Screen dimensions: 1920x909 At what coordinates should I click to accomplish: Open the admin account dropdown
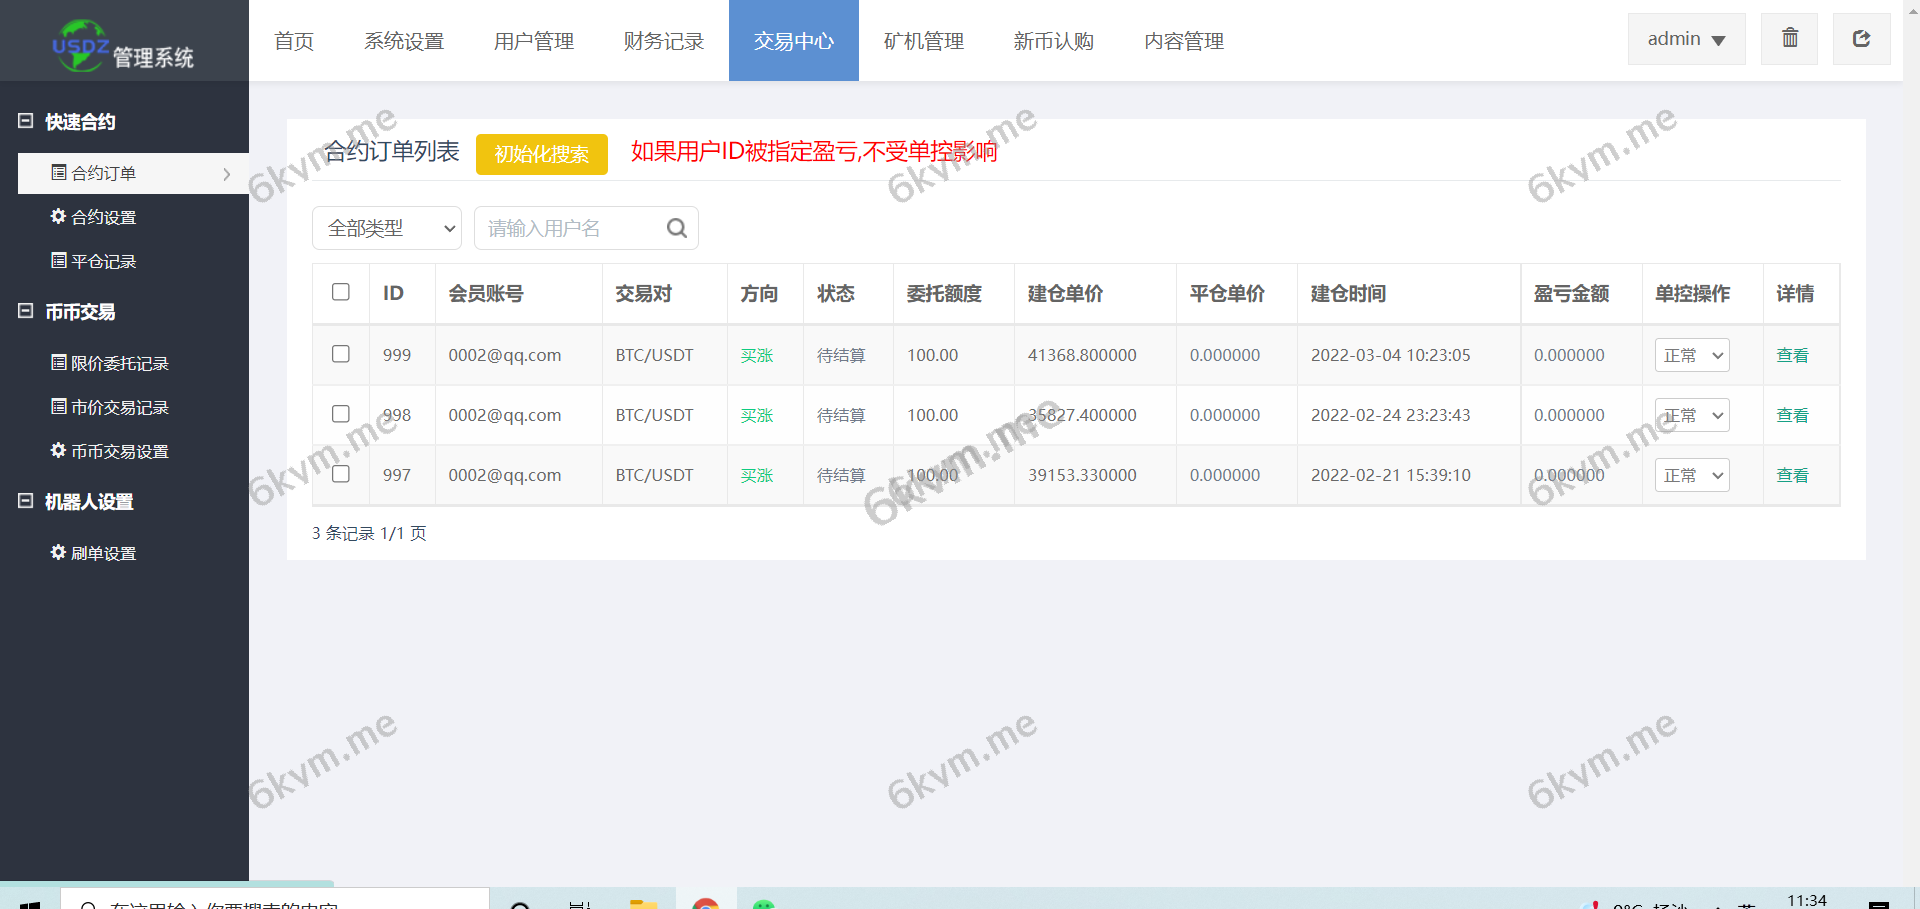point(1686,38)
